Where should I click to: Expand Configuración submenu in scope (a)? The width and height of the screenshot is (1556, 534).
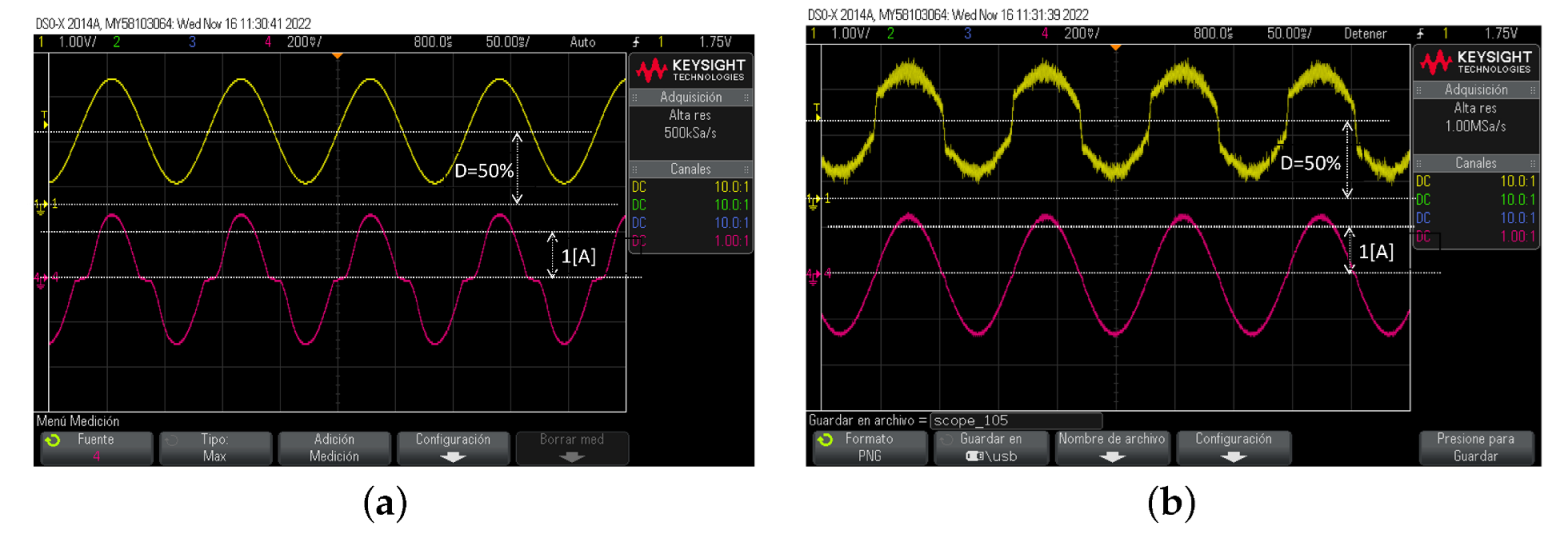[452, 448]
